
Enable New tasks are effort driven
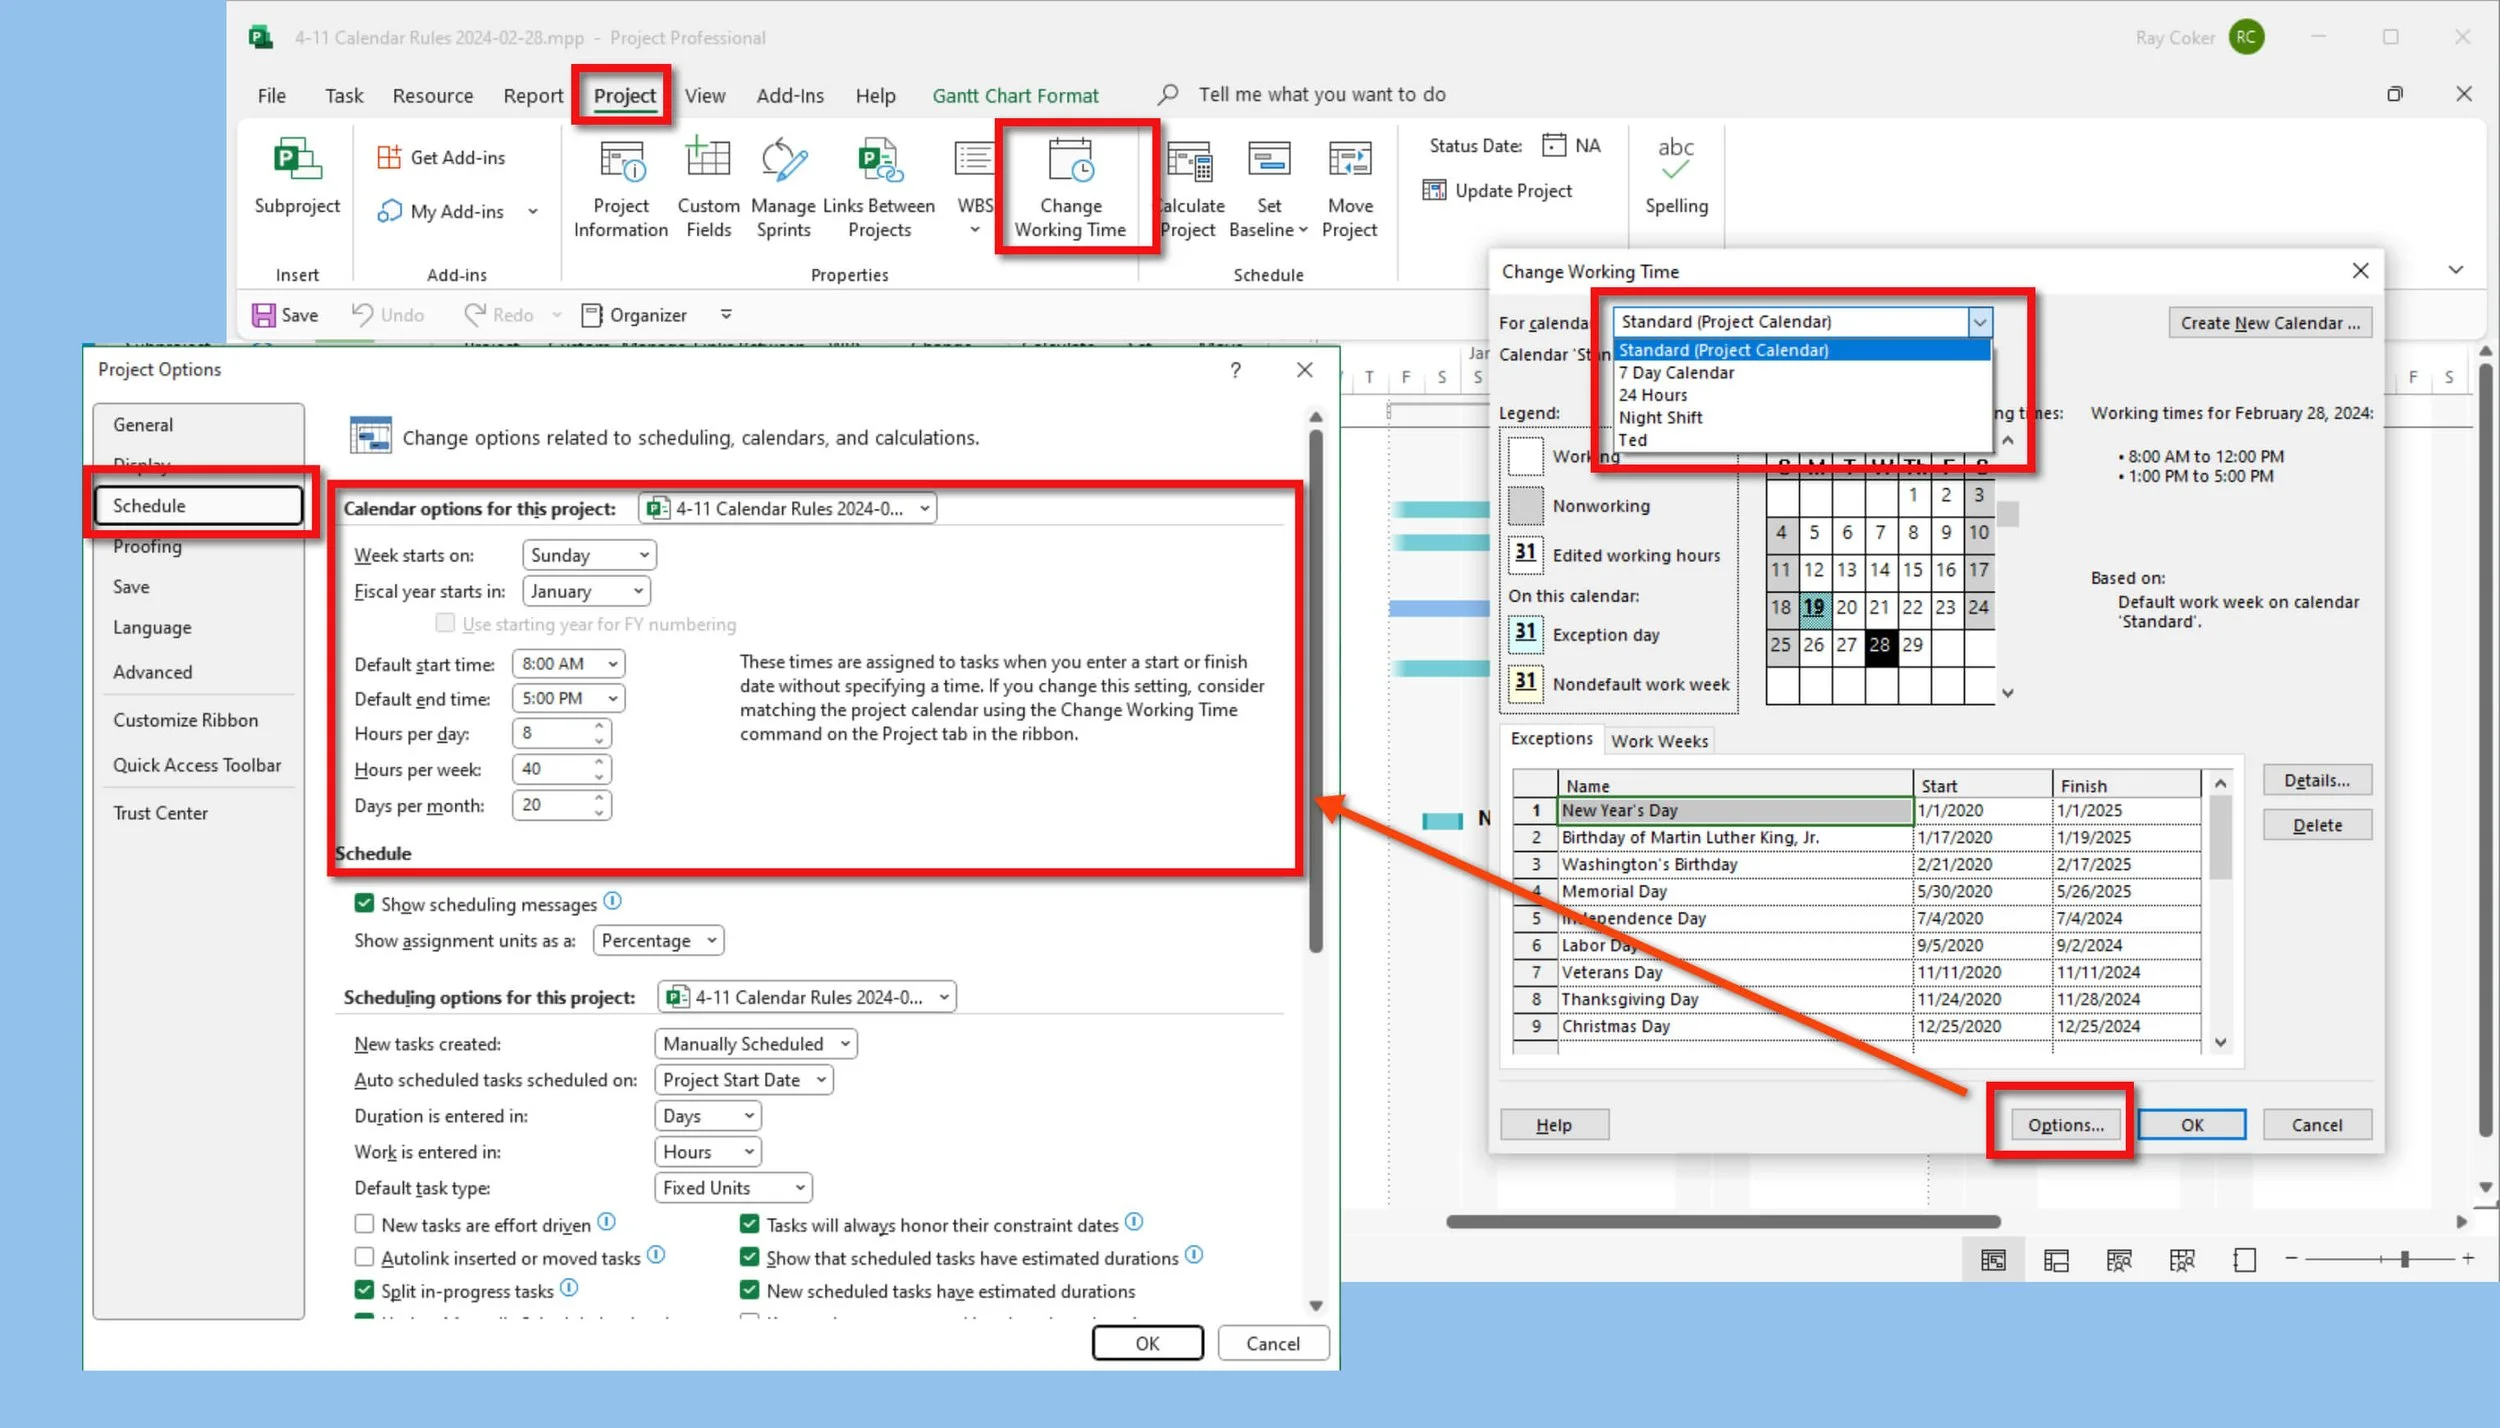tap(364, 1224)
